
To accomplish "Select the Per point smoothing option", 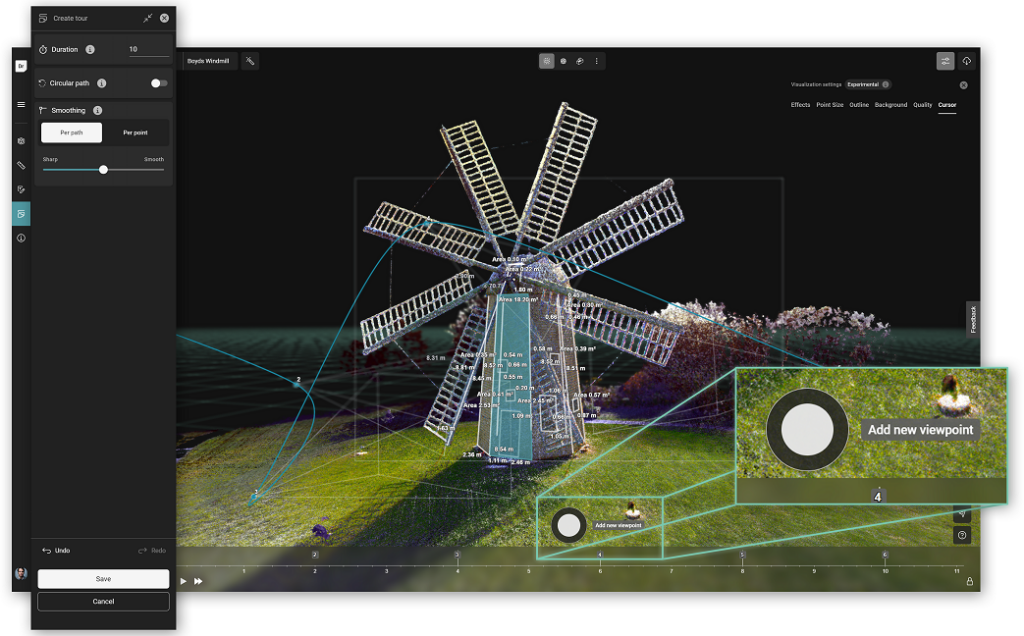I will pyautogui.click(x=134, y=132).
